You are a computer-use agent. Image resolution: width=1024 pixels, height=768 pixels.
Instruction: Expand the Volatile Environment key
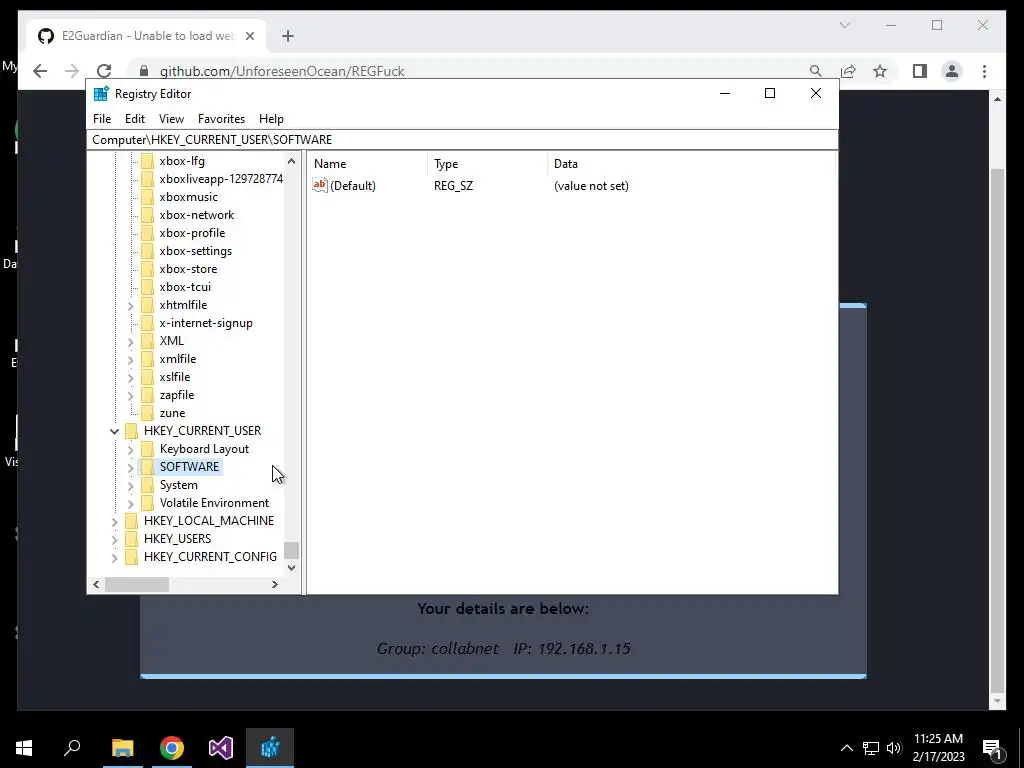(130, 503)
